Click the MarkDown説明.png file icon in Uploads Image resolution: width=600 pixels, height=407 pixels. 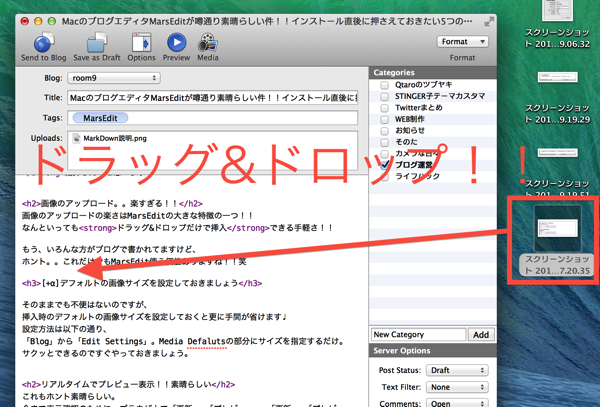[x=76, y=138]
